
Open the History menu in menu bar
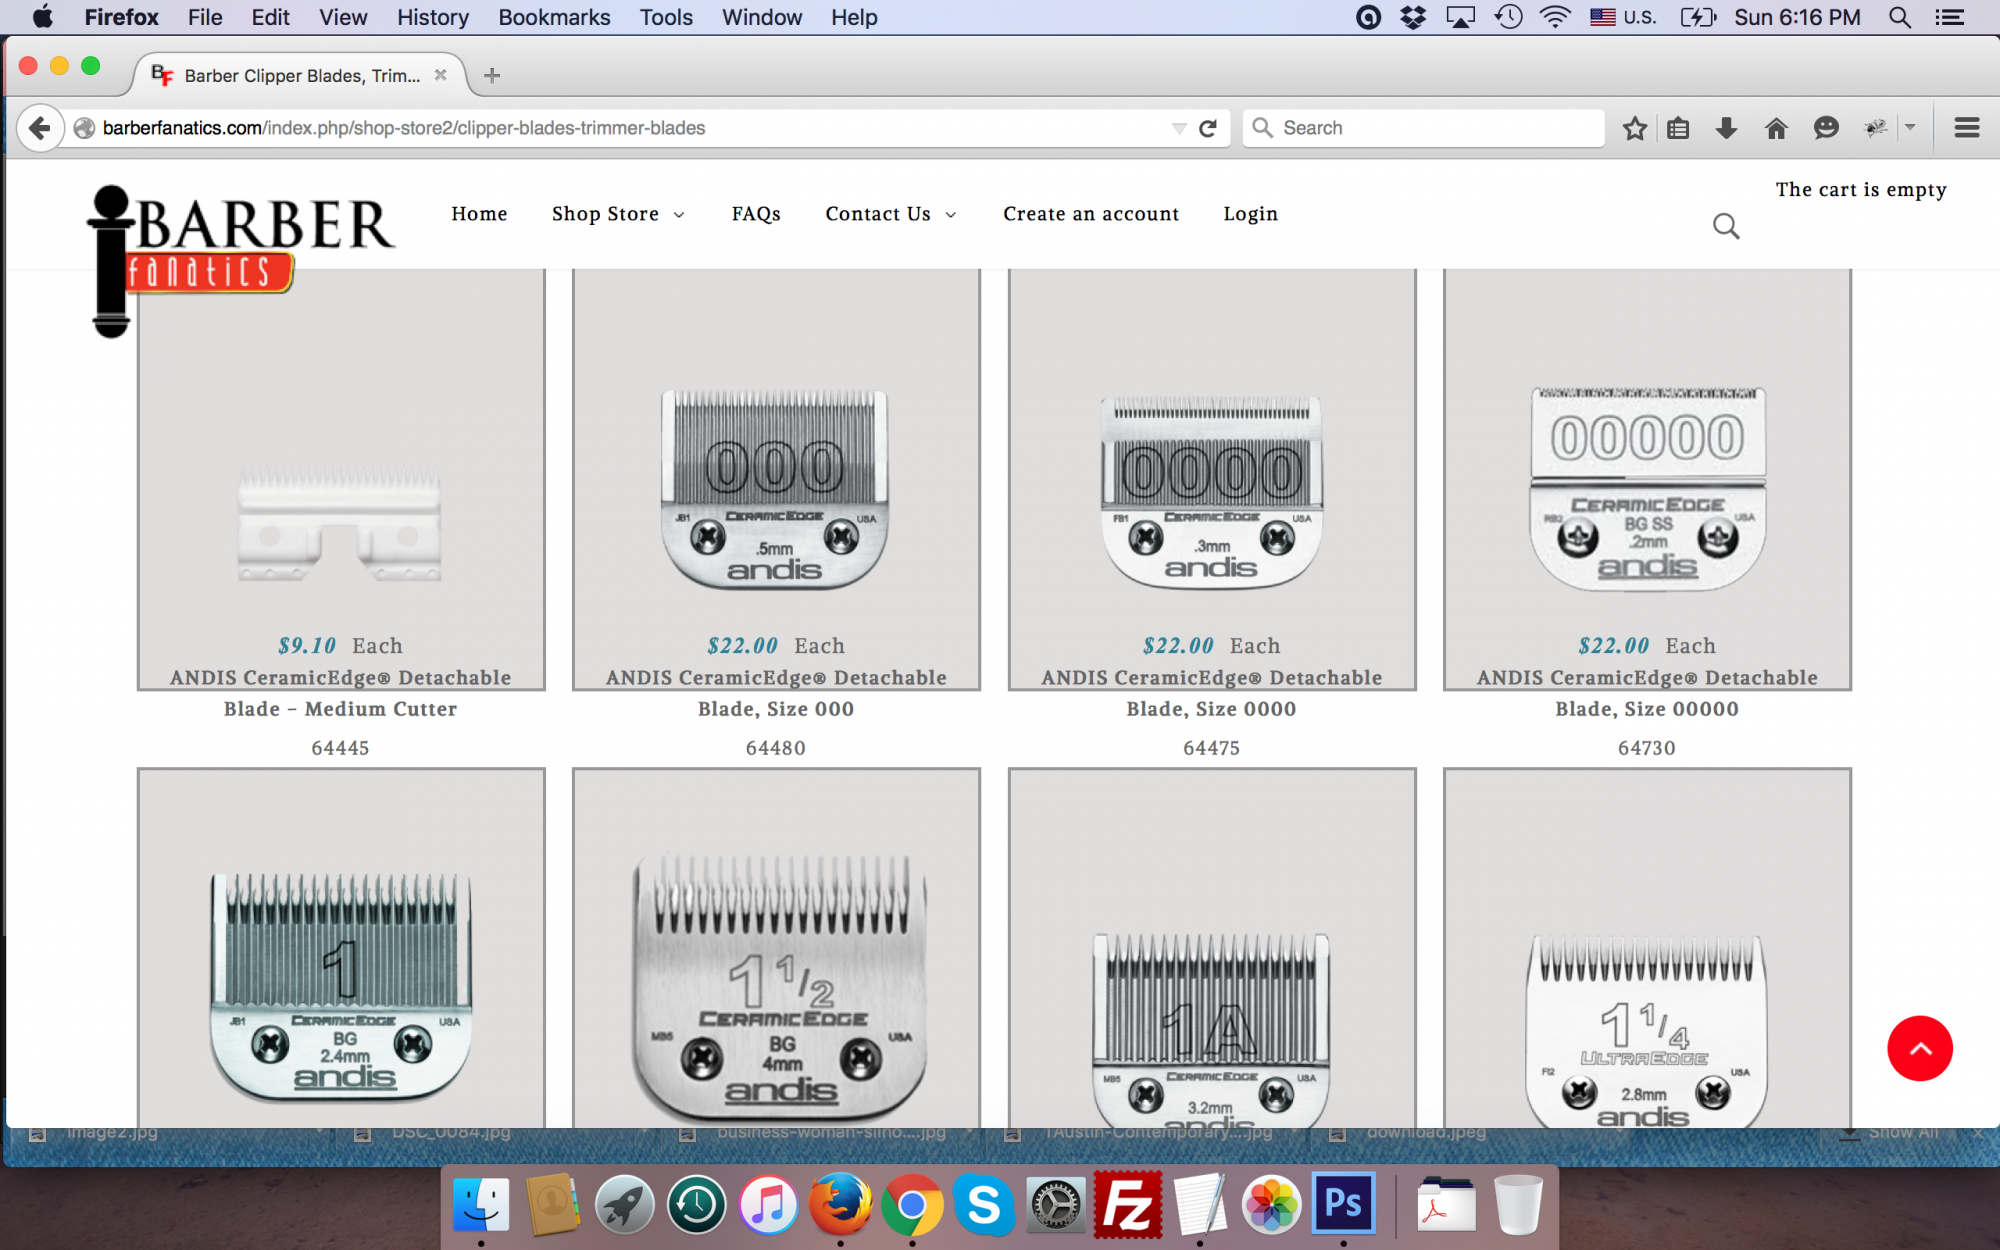pyautogui.click(x=432, y=17)
